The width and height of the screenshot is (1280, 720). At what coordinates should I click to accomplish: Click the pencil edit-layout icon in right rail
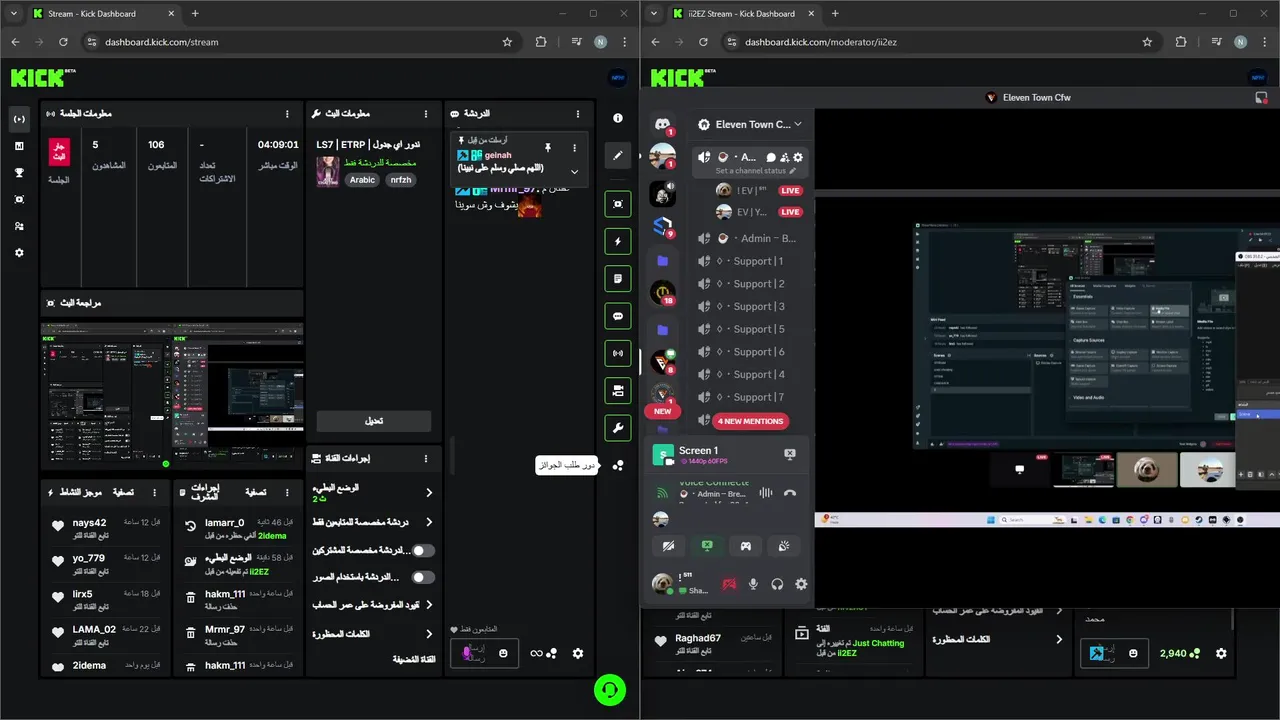(618, 155)
